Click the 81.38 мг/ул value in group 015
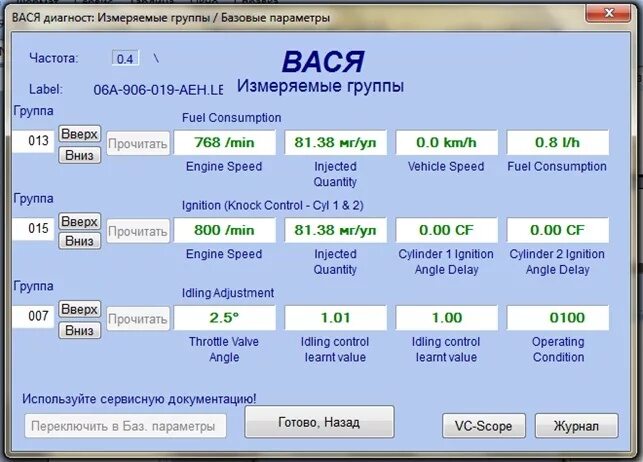The height and width of the screenshot is (462, 643). (335, 230)
